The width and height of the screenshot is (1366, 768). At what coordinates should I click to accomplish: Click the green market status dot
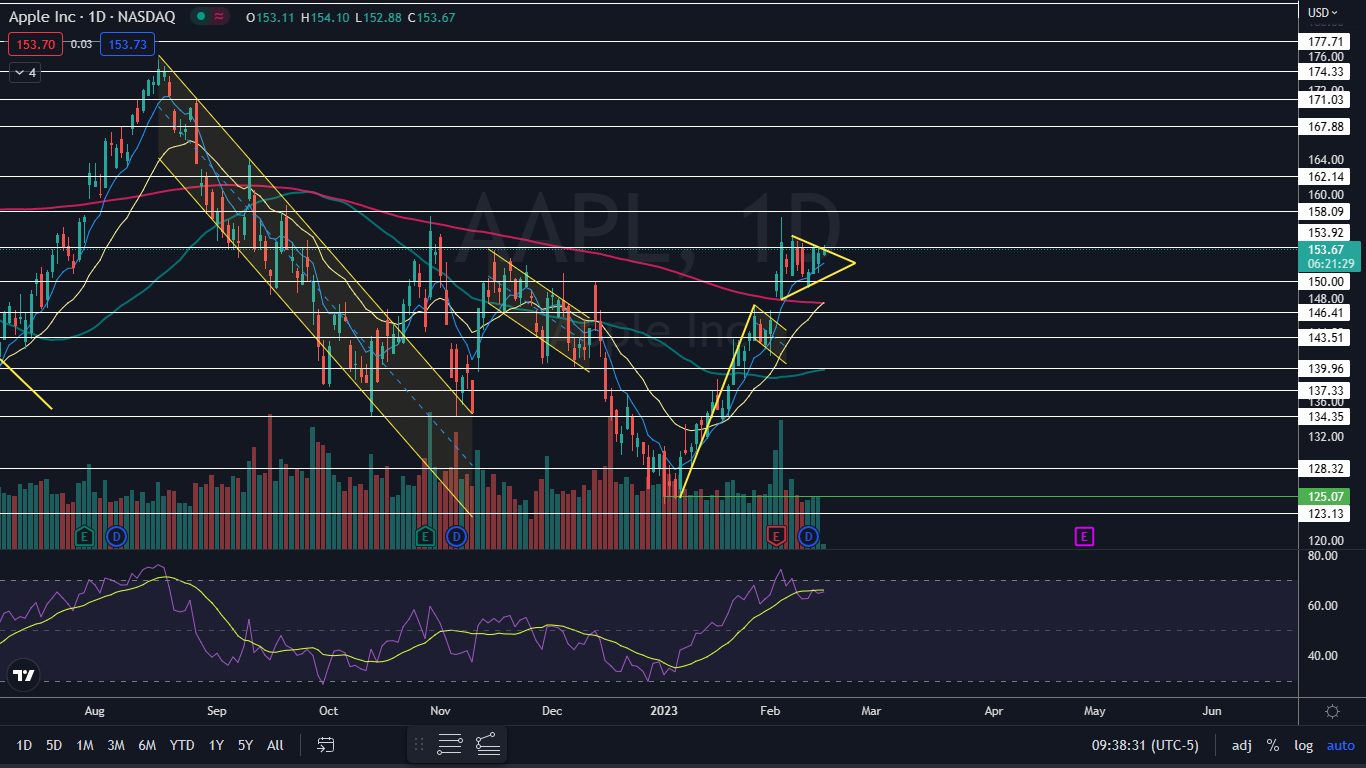pos(201,16)
